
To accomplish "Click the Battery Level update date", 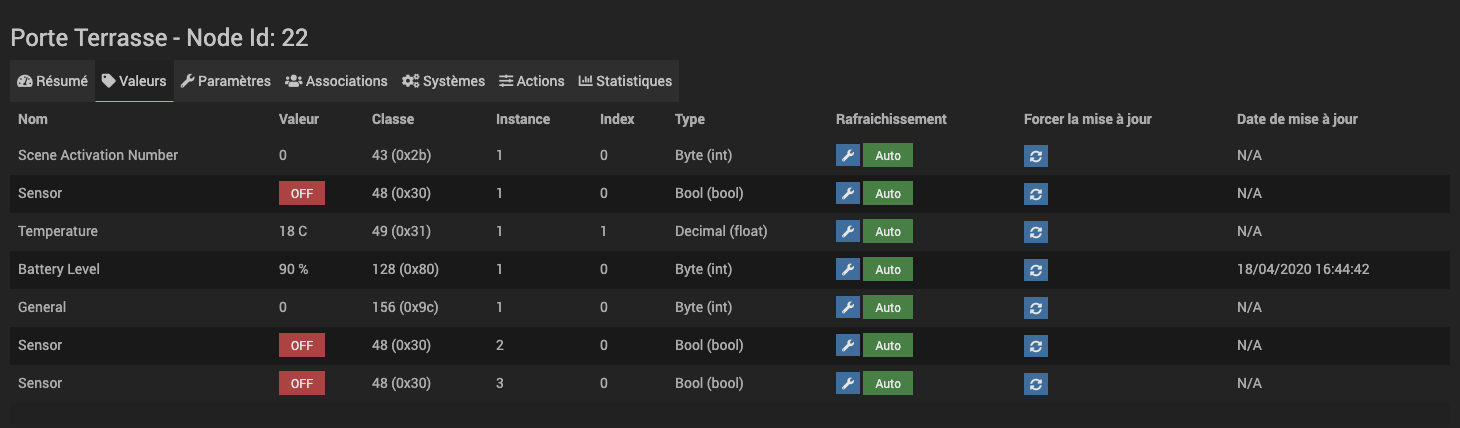I will pos(1303,270).
